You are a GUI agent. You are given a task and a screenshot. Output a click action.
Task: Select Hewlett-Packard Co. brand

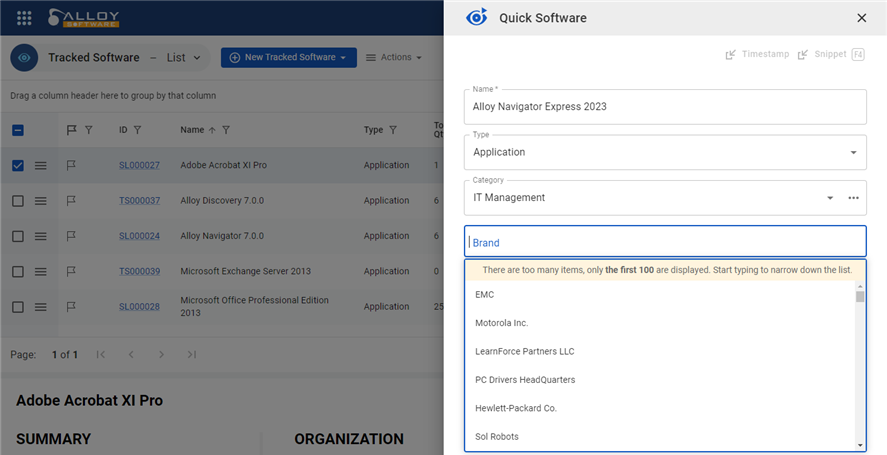click(661, 408)
